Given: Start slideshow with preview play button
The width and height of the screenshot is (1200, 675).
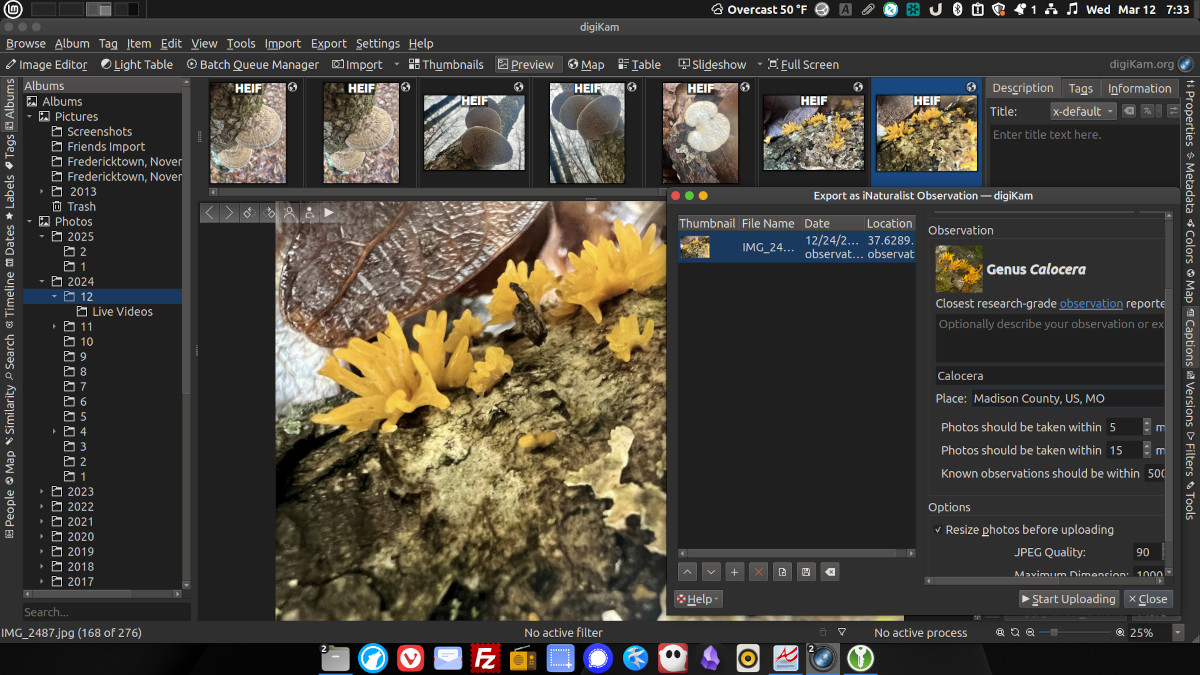Looking at the screenshot, I should click(x=329, y=213).
